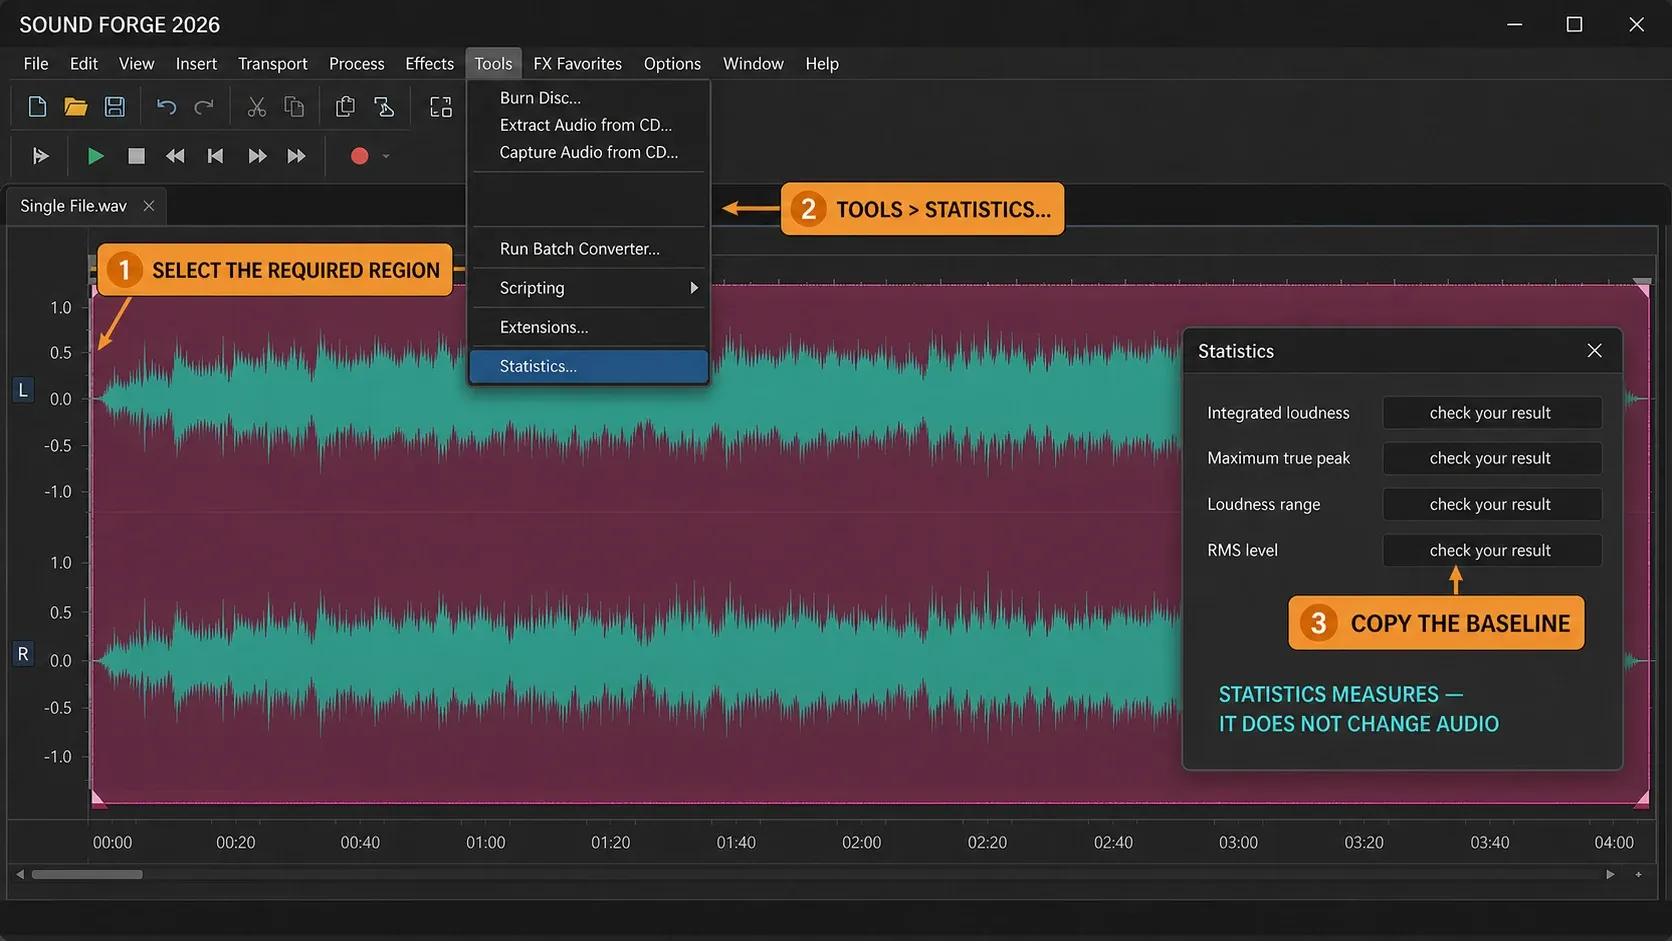The width and height of the screenshot is (1672, 941).
Task: Open the FX Favorites menu
Action: click(577, 63)
